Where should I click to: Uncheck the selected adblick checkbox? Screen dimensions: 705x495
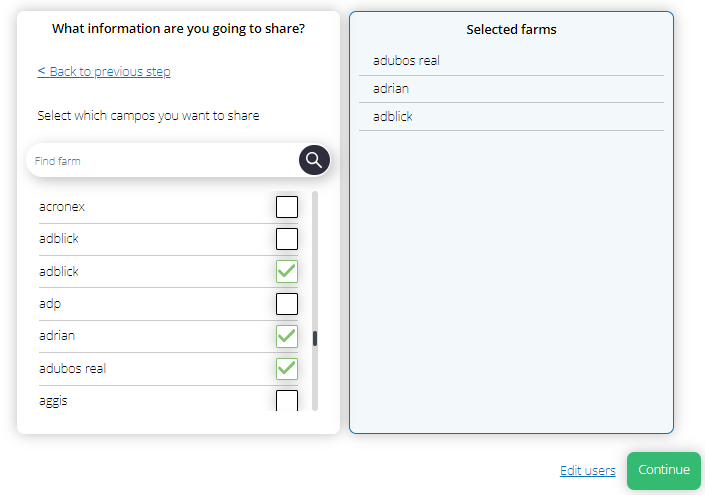[x=287, y=272]
